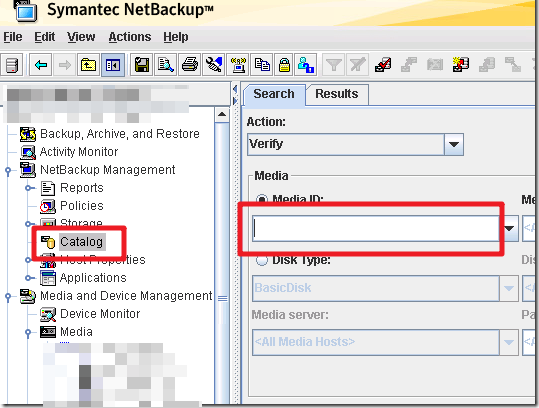Select the Disk Type radio button

point(262,260)
